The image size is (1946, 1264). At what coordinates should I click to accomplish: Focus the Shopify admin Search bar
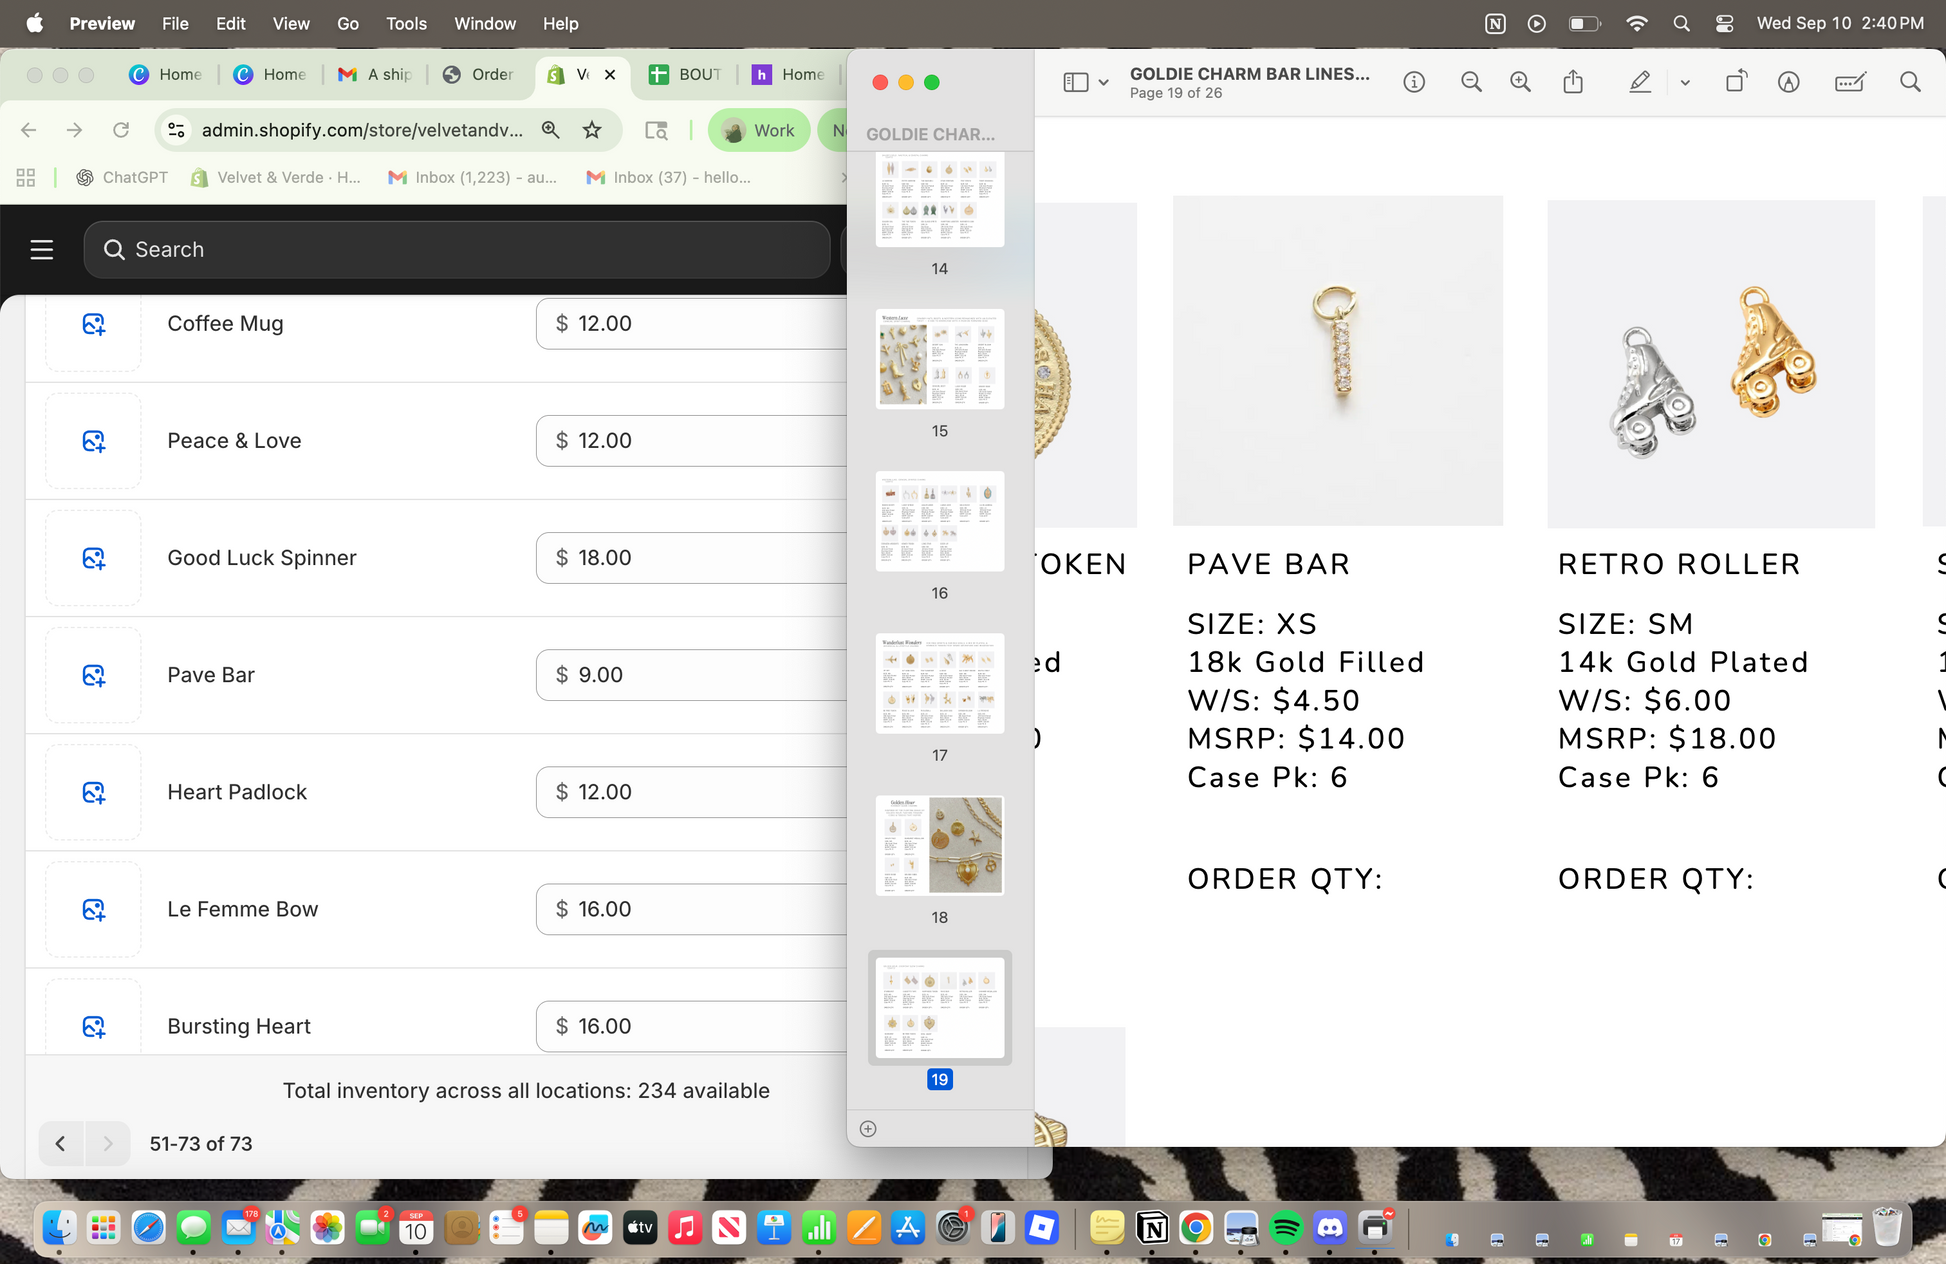pos(457,250)
